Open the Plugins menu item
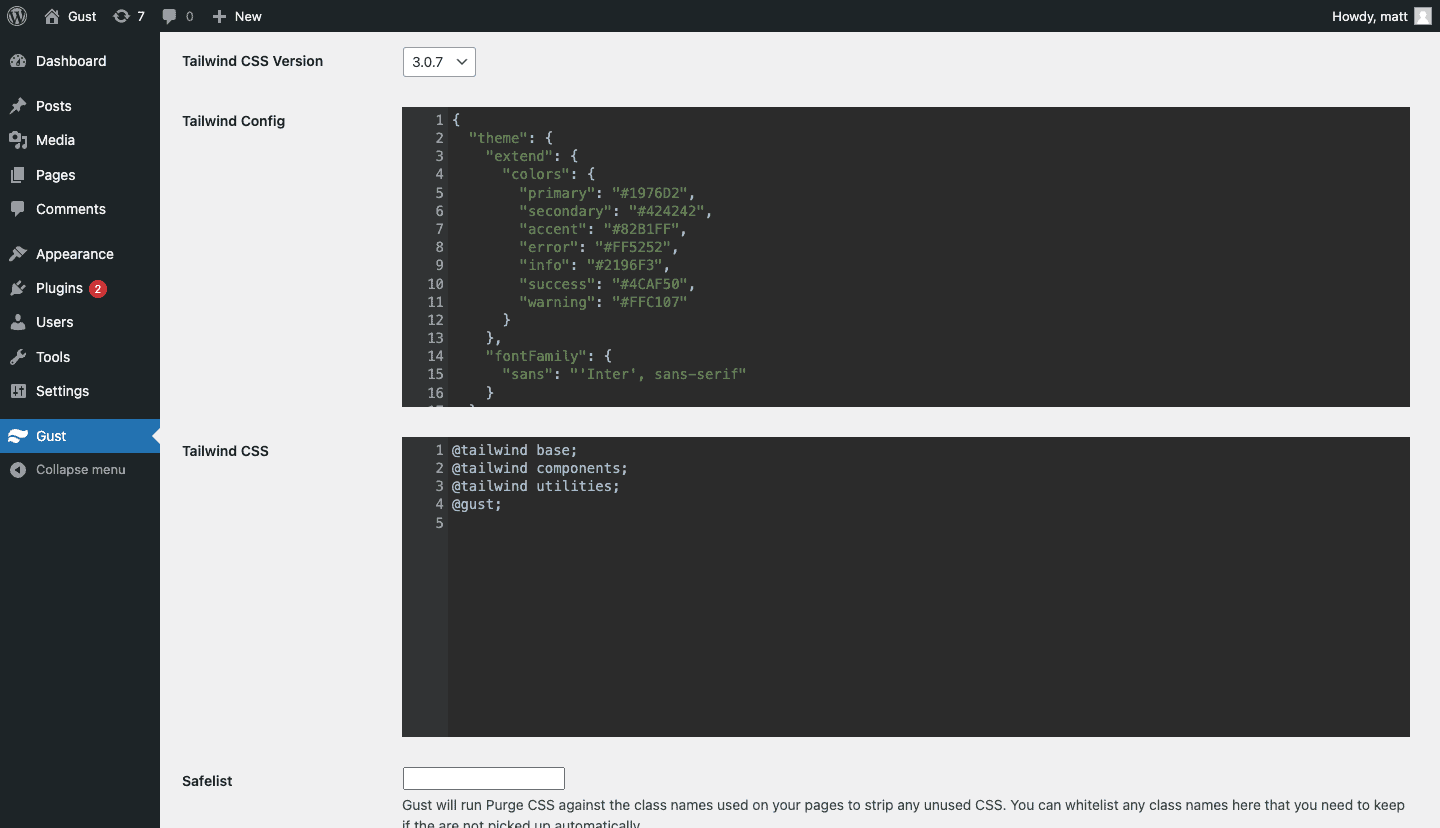The height and width of the screenshot is (828, 1440). [x=59, y=288]
